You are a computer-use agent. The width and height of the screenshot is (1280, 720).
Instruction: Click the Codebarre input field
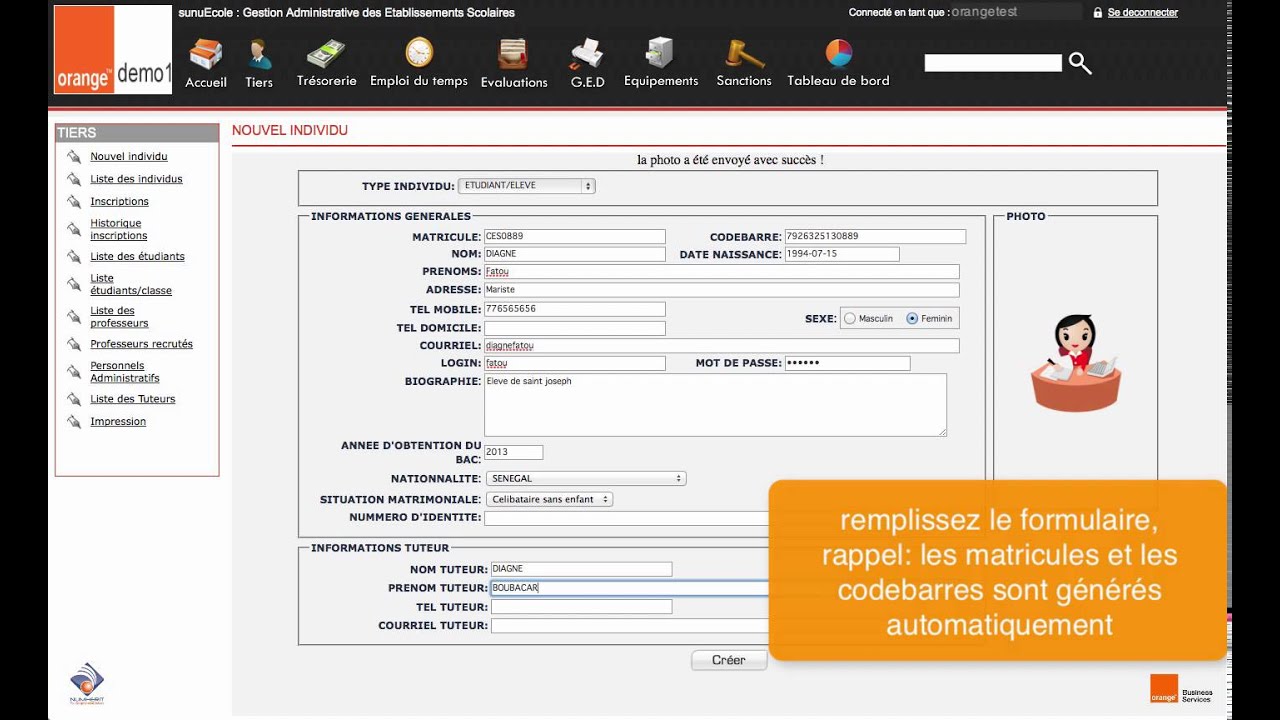[x=875, y=237]
